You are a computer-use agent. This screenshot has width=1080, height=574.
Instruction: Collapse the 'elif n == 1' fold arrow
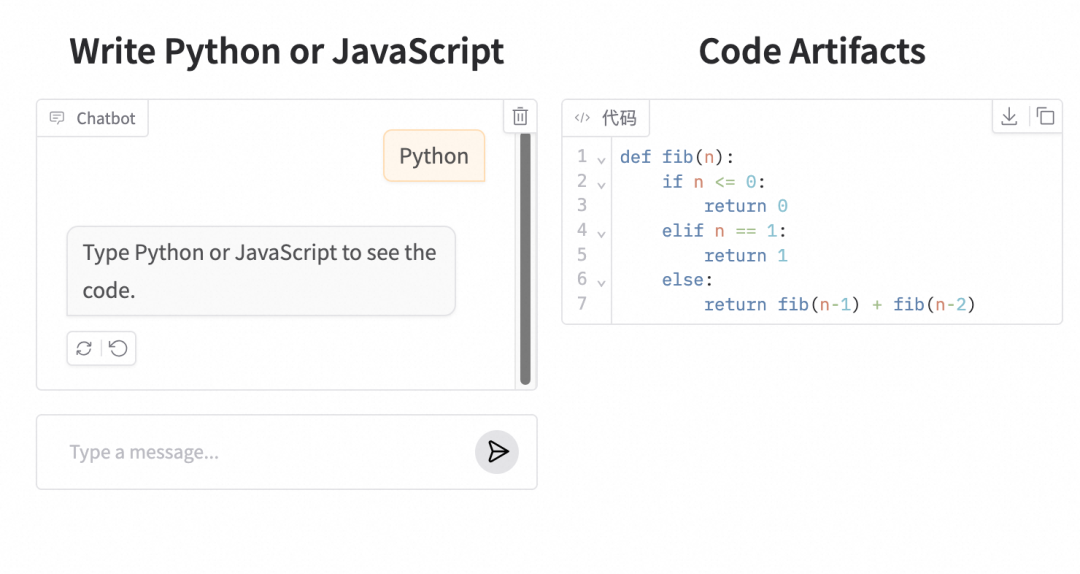[601, 234]
